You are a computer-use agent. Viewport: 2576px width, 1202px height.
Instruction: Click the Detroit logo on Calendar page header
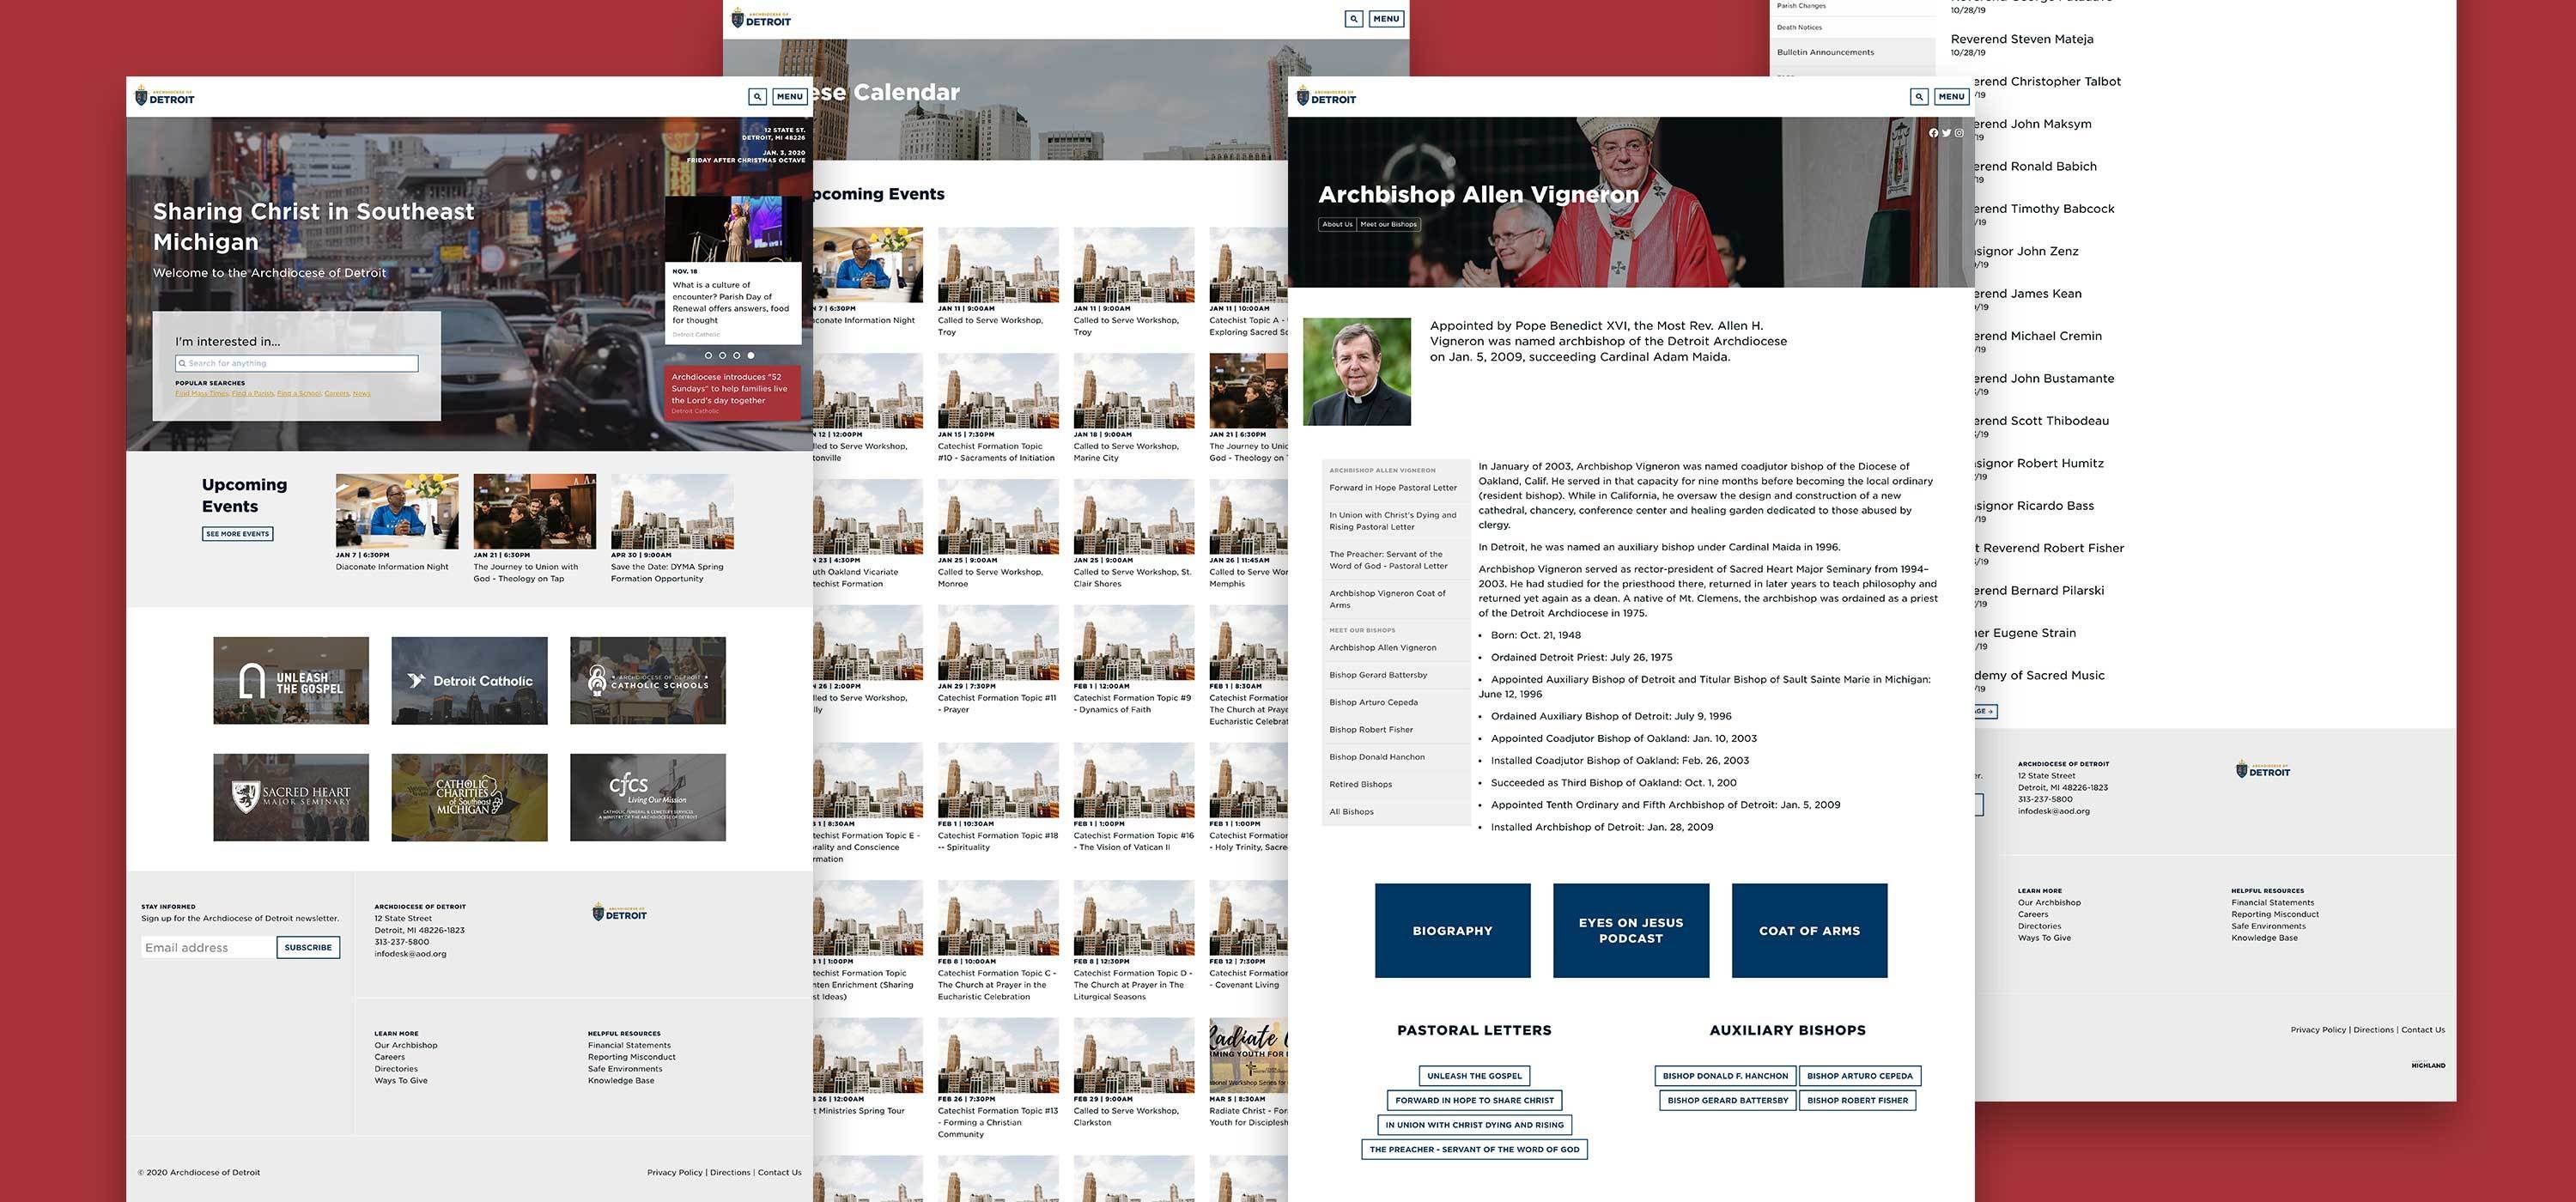761,18
